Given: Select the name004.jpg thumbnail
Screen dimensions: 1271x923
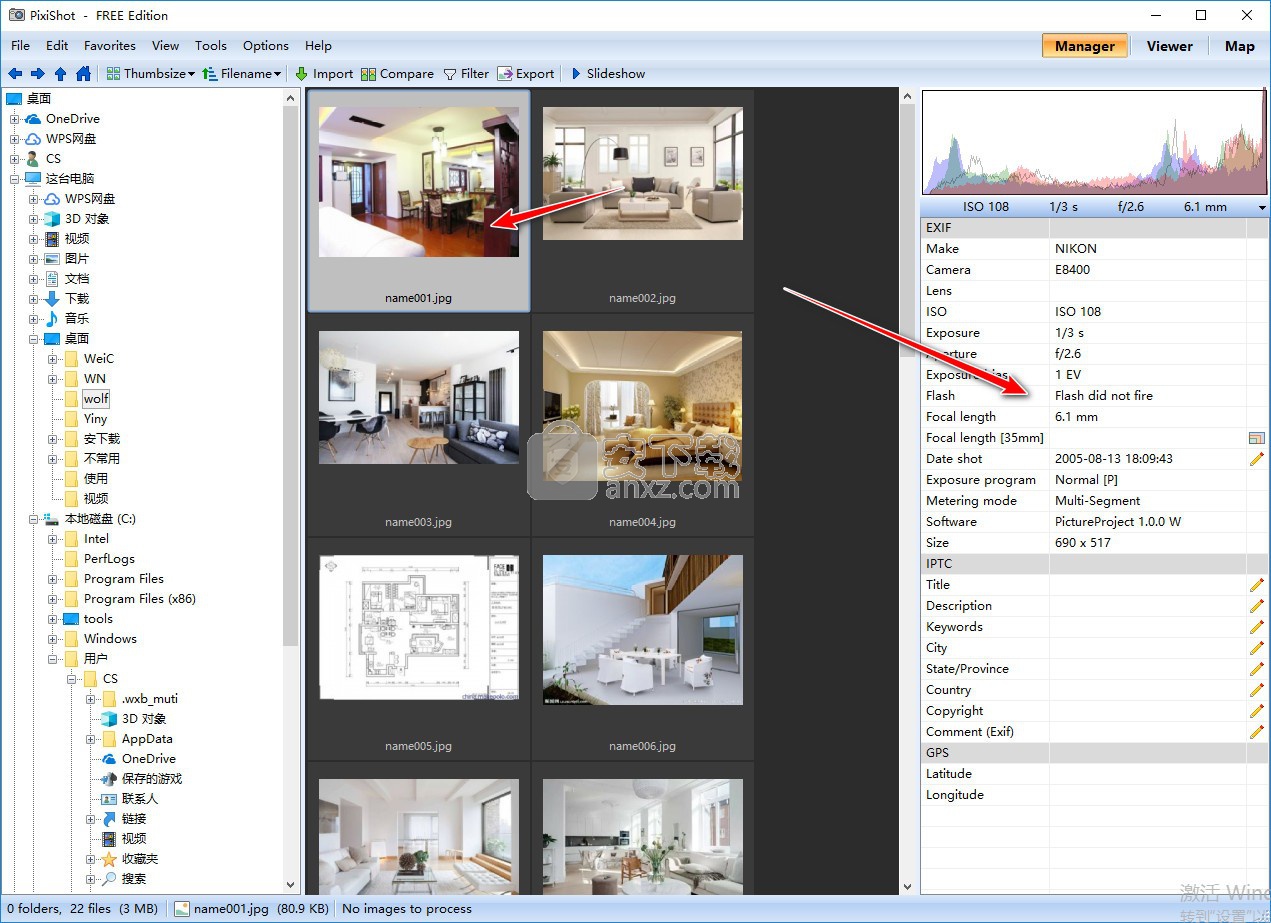Looking at the screenshot, I should coord(643,425).
